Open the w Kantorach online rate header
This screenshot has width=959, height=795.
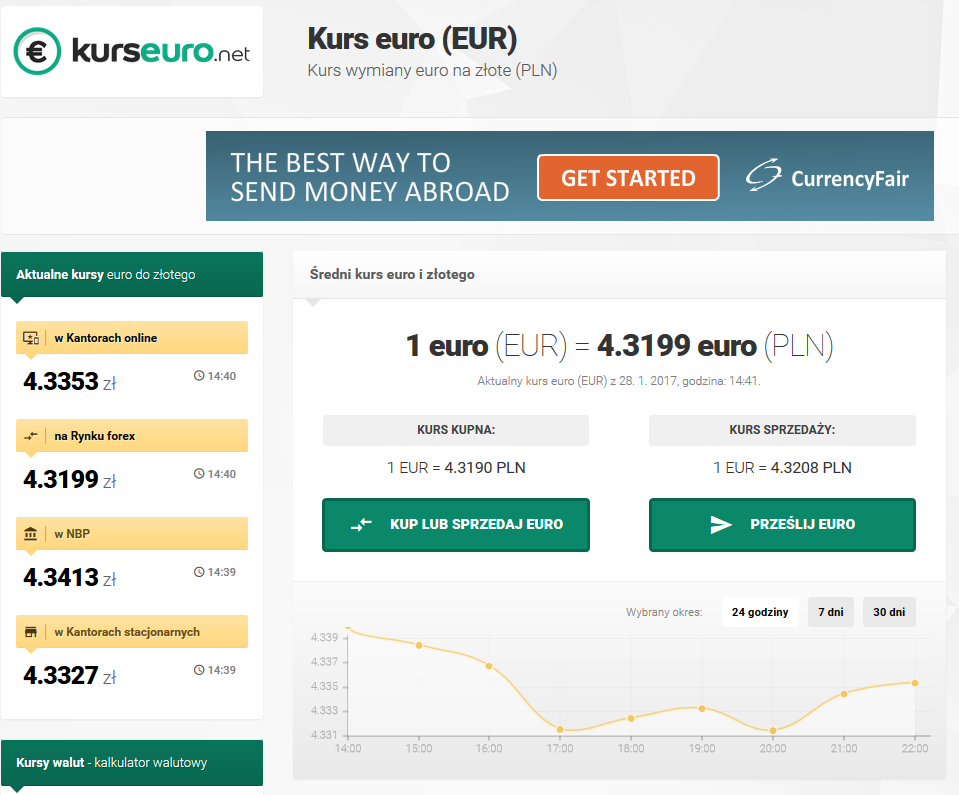point(132,338)
